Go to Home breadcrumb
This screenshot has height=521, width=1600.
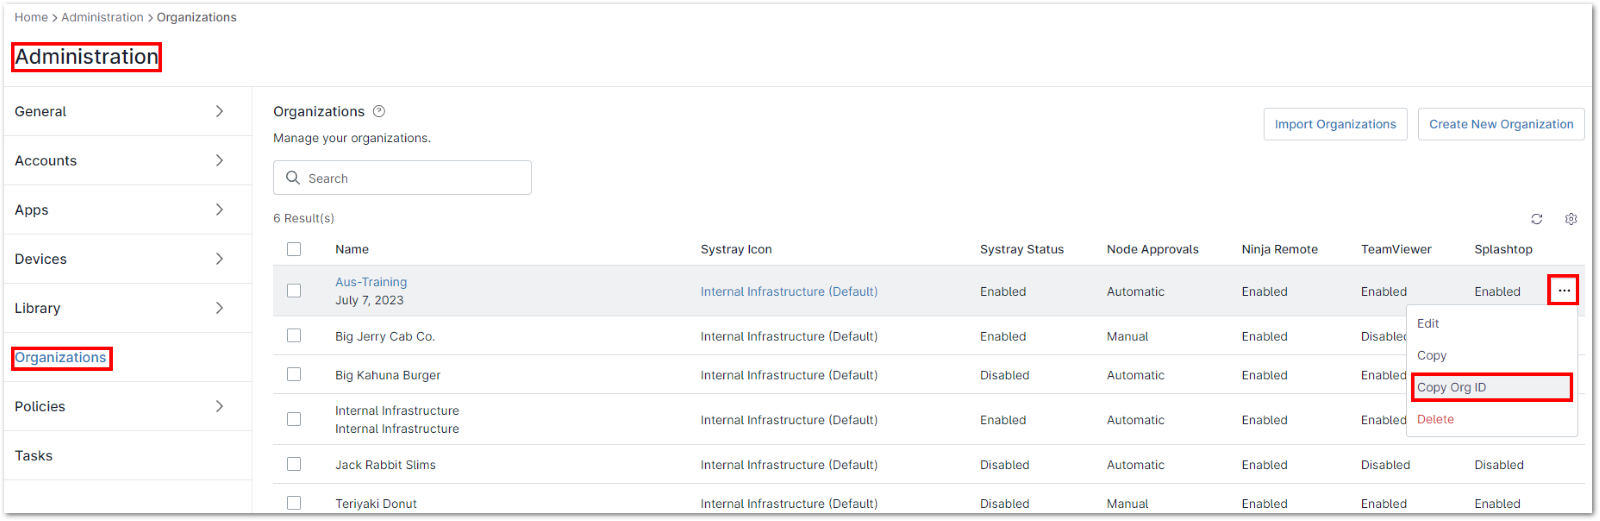pos(31,17)
